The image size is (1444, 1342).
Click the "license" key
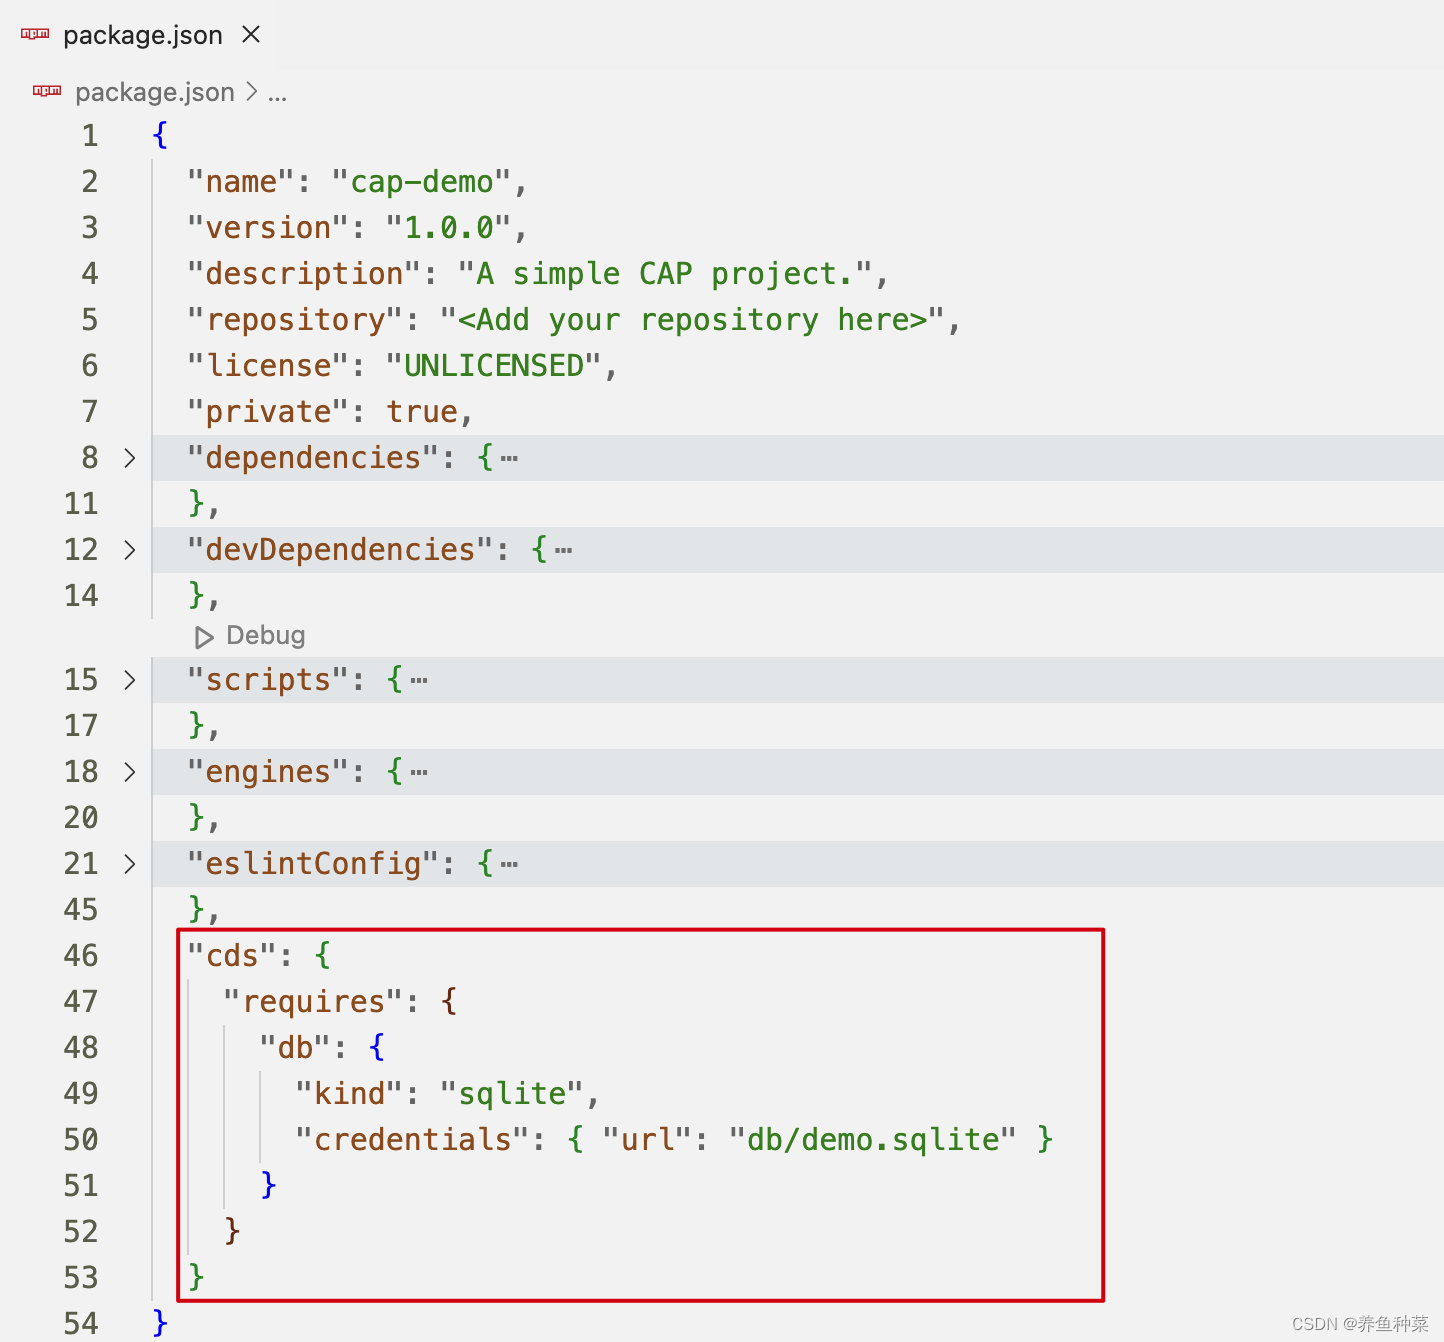[x=268, y=366]
